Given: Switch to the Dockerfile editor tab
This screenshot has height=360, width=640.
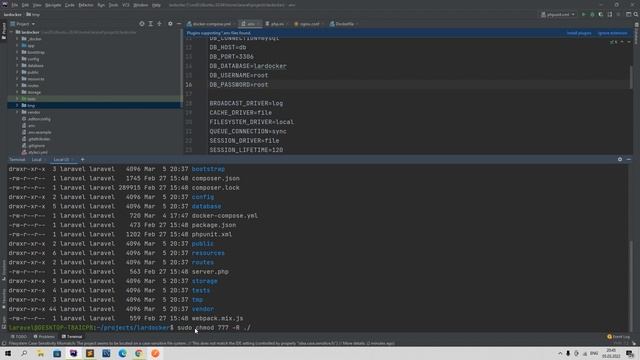Looking at the screenshot, I should pyautogui.click(x=344, y=24).
